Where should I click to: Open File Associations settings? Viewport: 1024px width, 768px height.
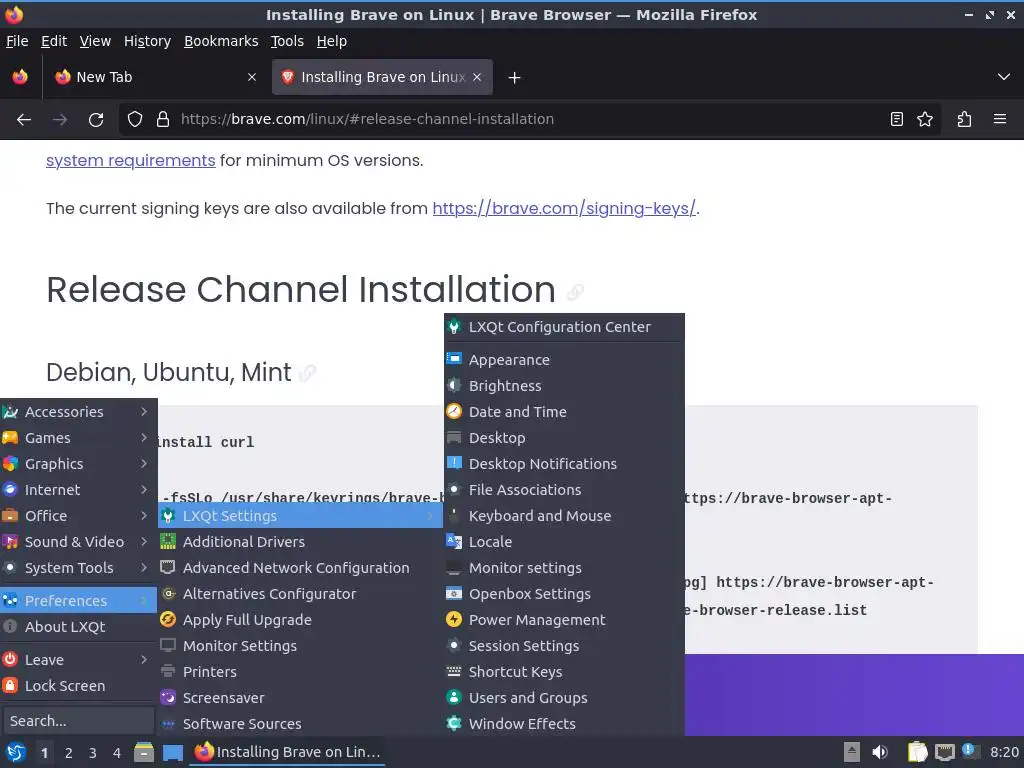click(564, 490)
